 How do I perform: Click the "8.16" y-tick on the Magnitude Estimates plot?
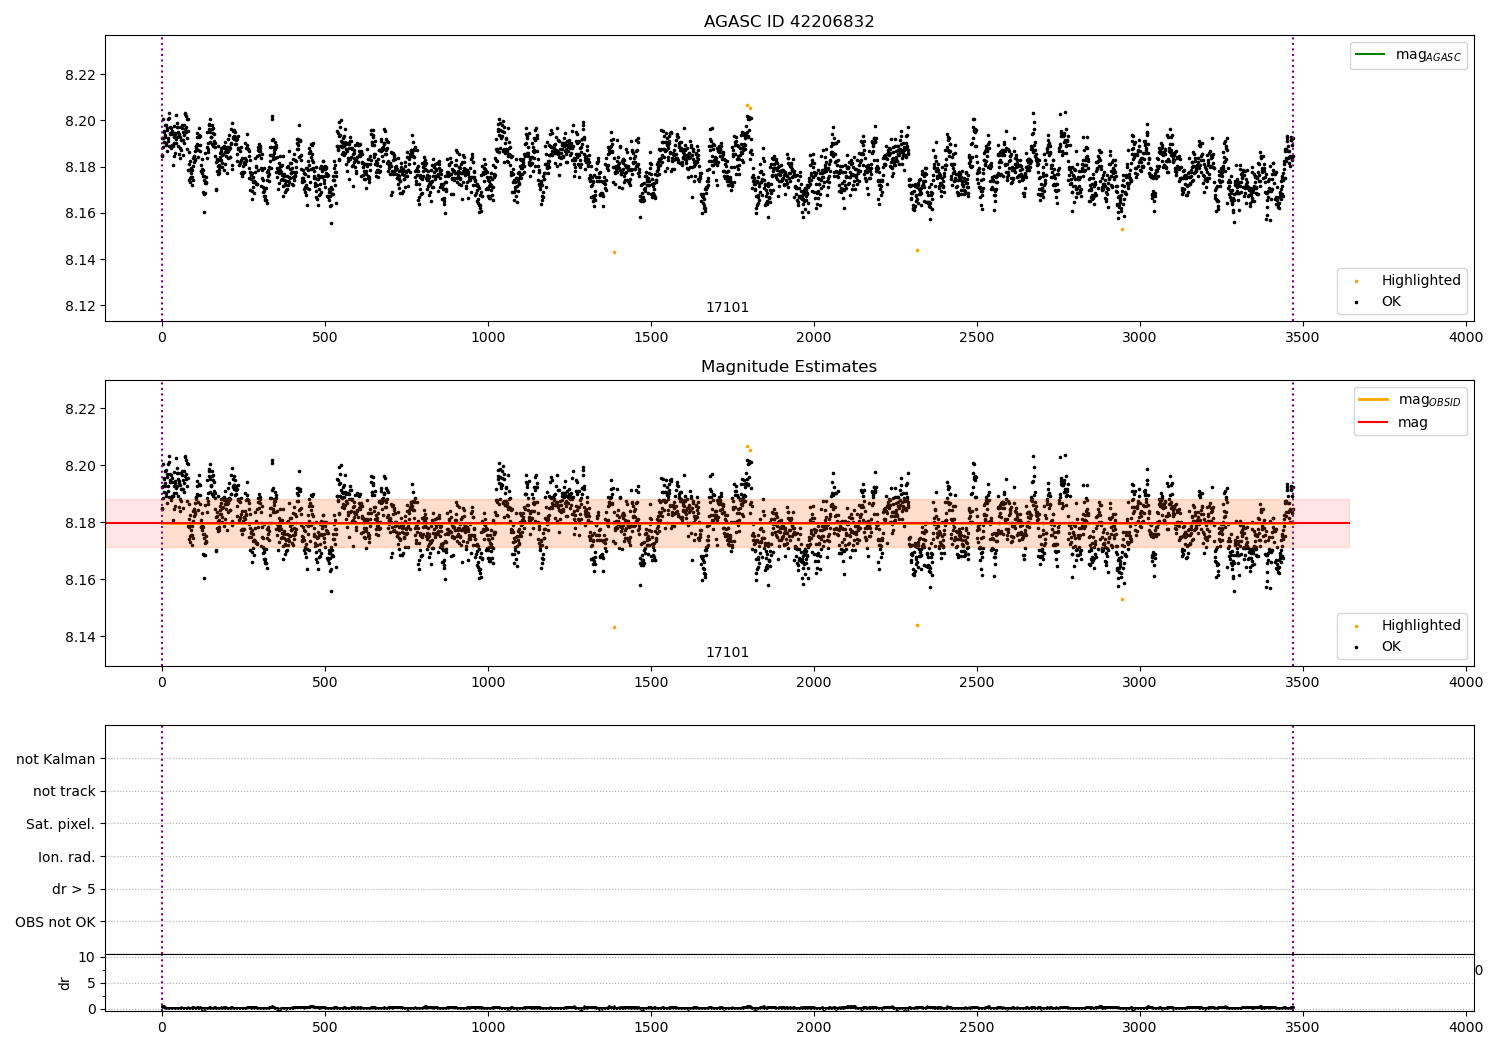click(x=81, y=580)
